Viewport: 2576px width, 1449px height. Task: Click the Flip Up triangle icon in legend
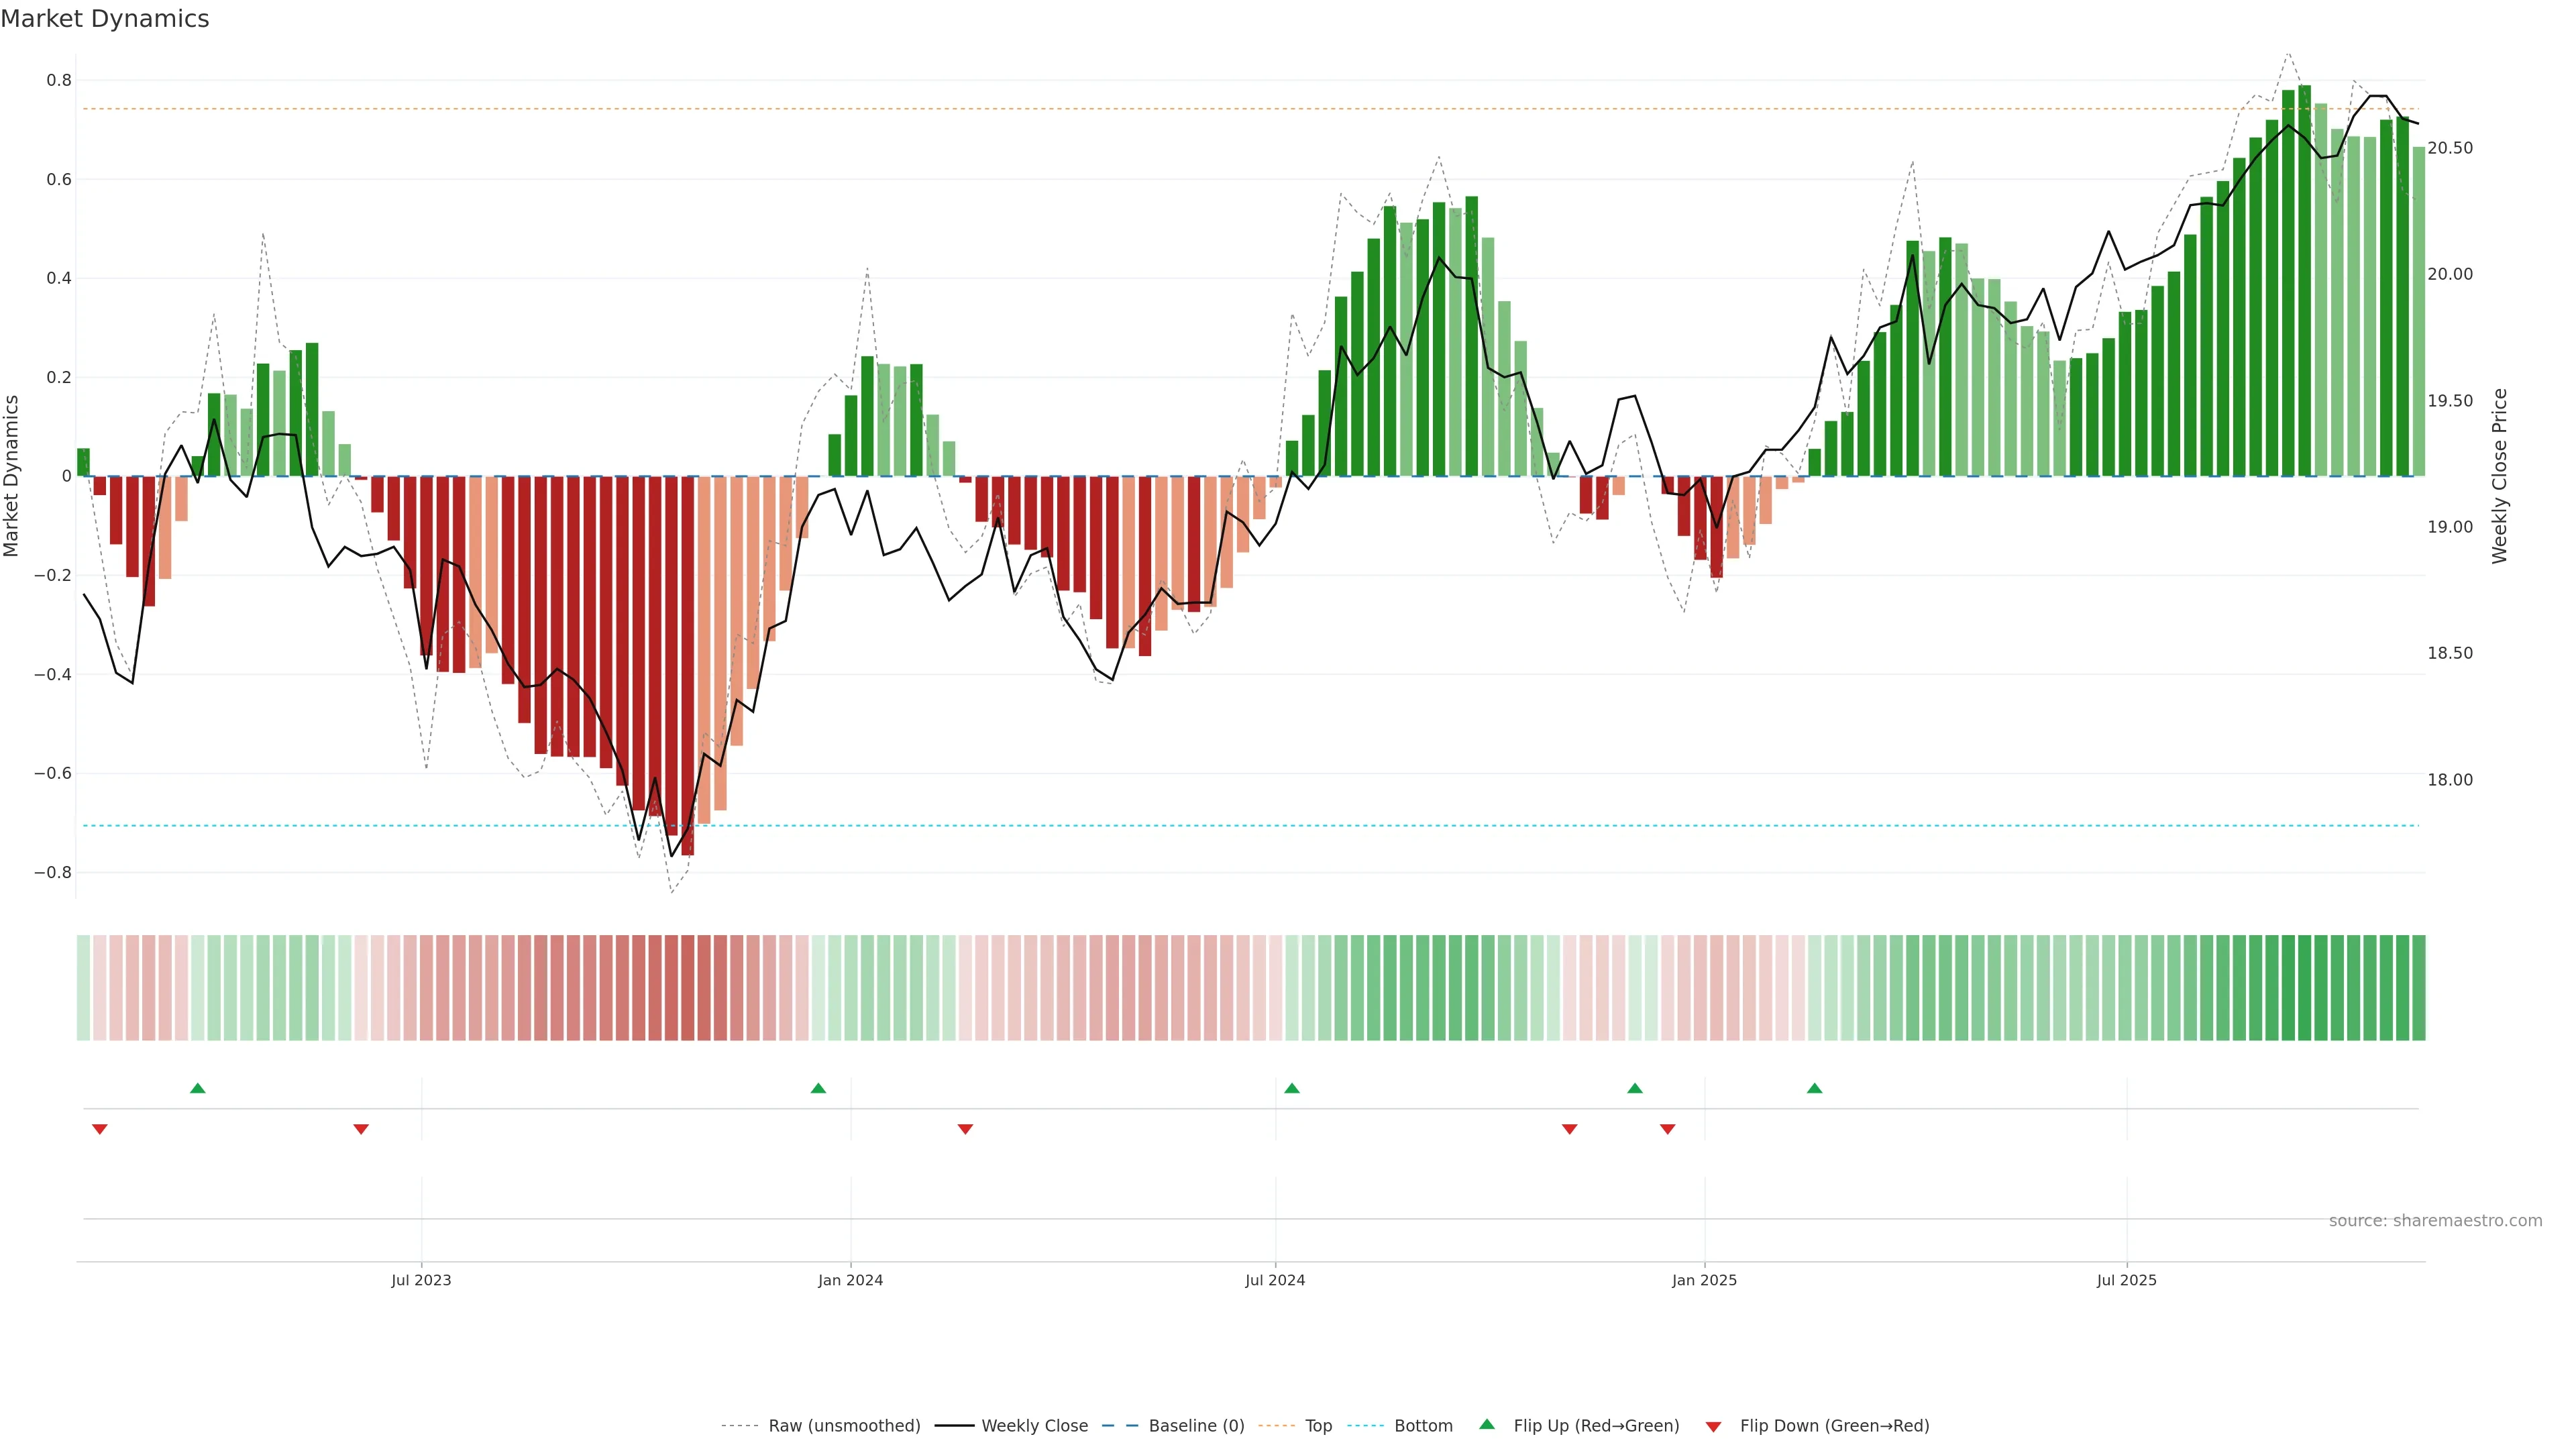point(1486,1424)
